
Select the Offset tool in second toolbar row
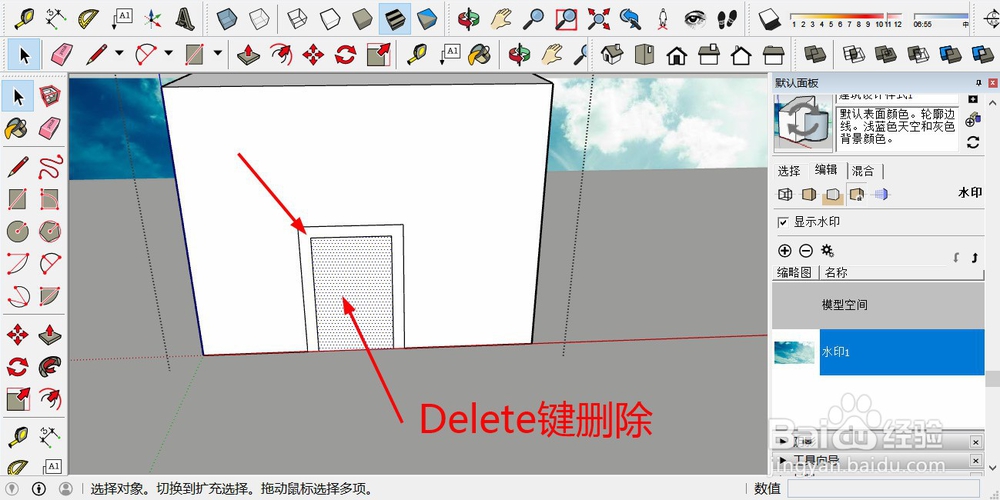pos(281,55)
